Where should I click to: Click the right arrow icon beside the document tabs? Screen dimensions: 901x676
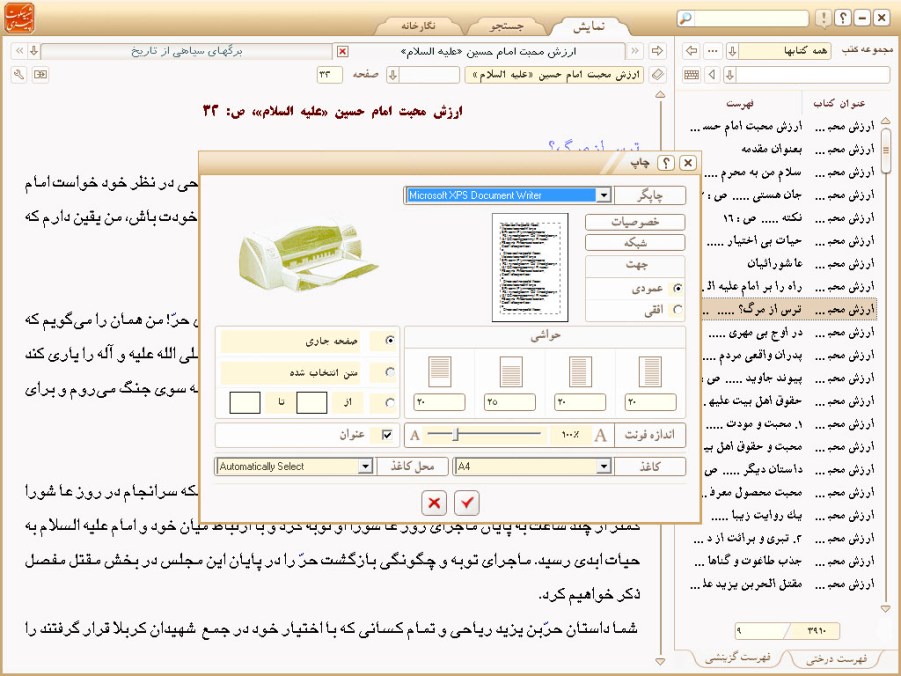tap(657, 51)
